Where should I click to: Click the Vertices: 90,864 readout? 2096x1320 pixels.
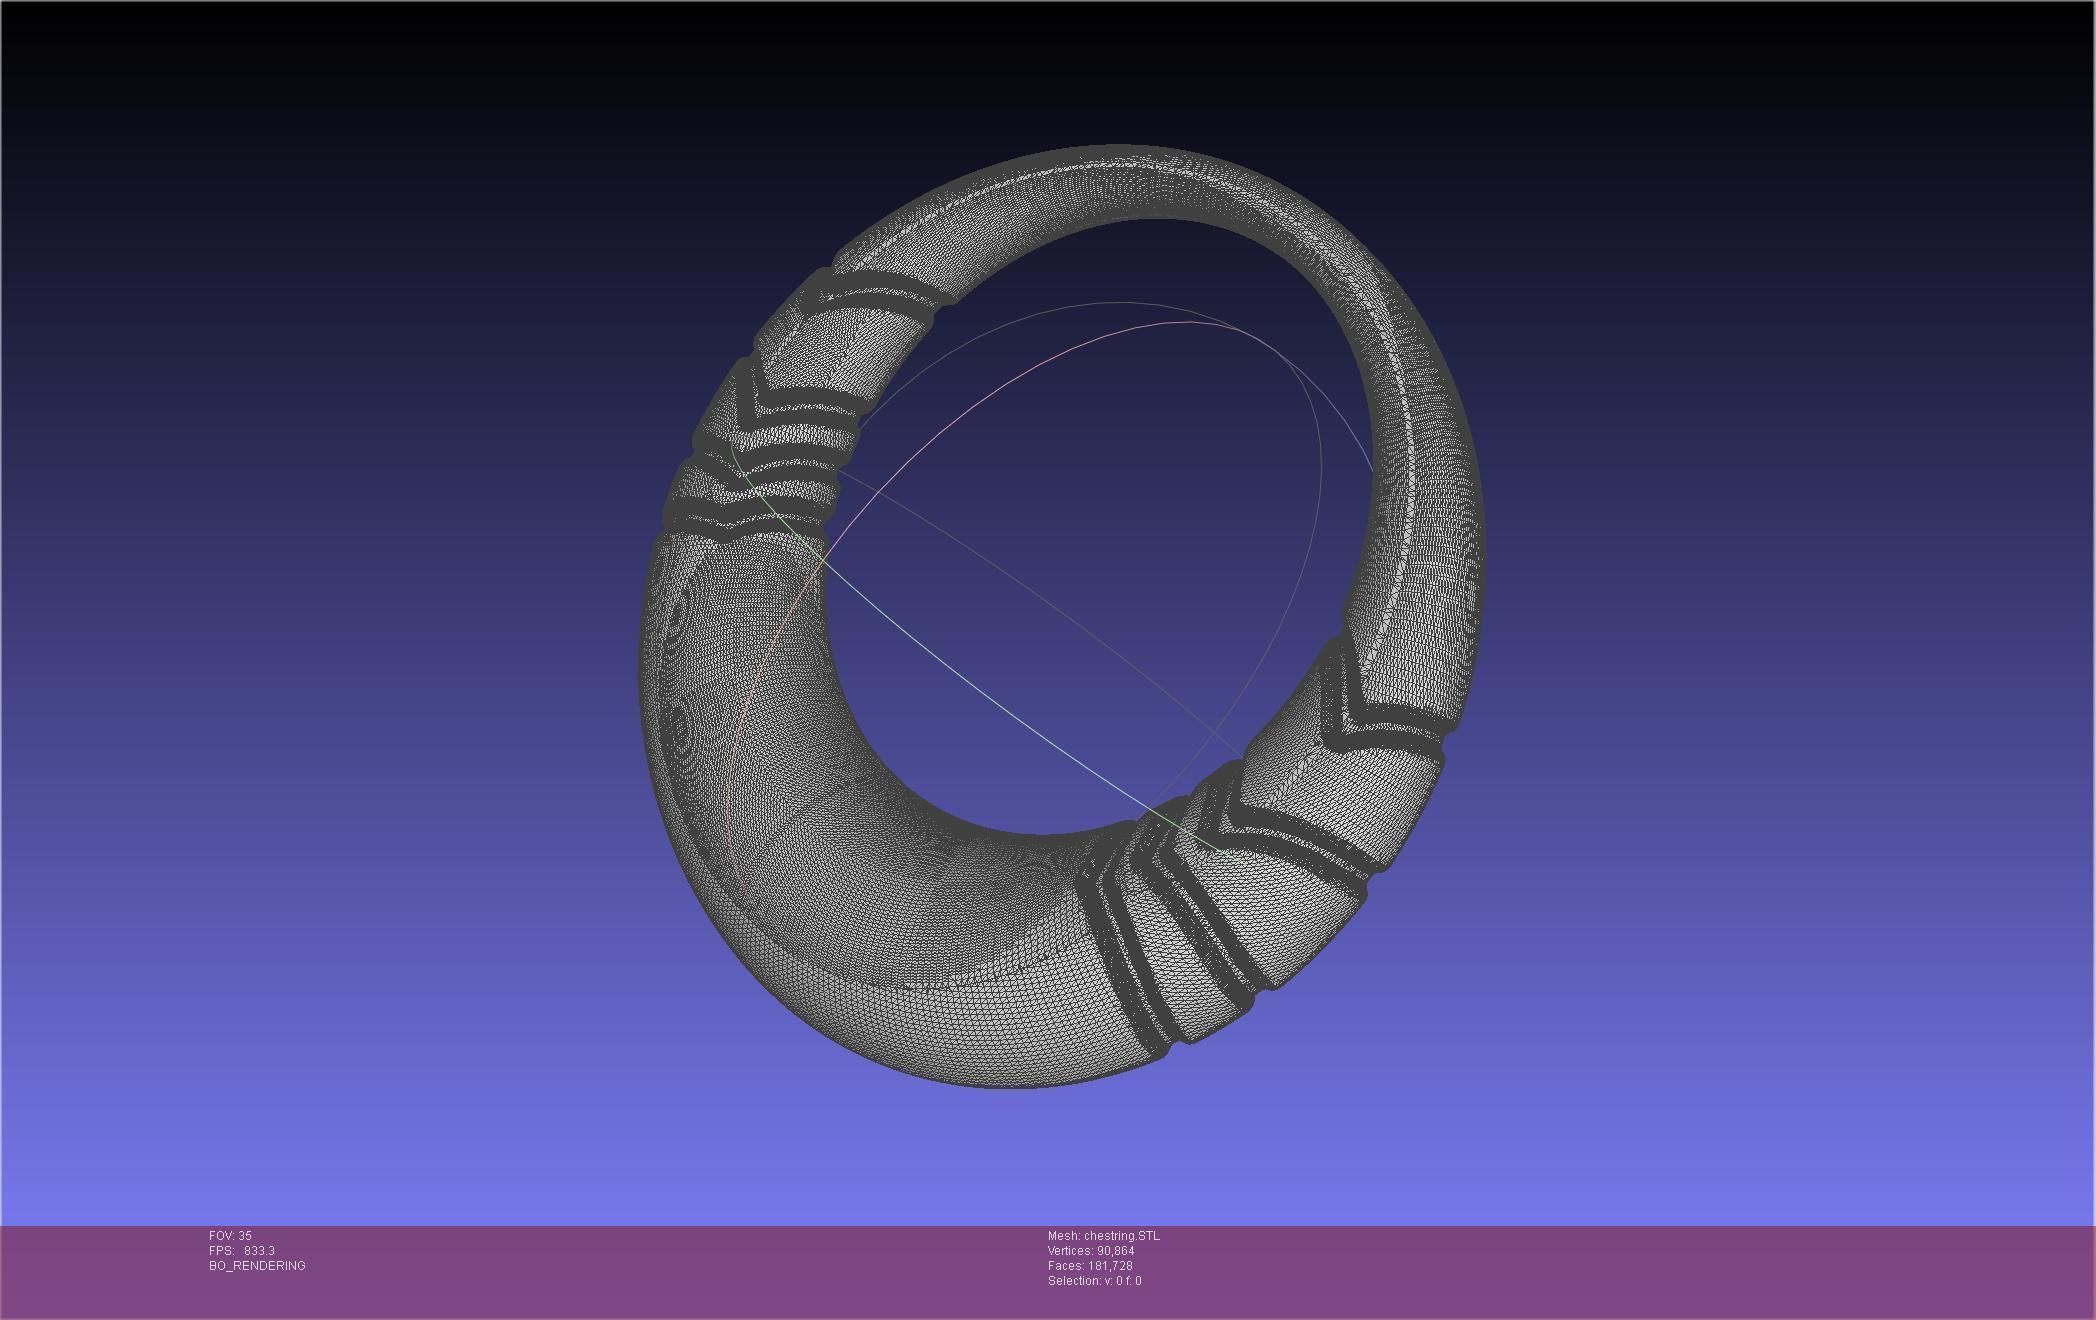click(x=1091, y=1251)
